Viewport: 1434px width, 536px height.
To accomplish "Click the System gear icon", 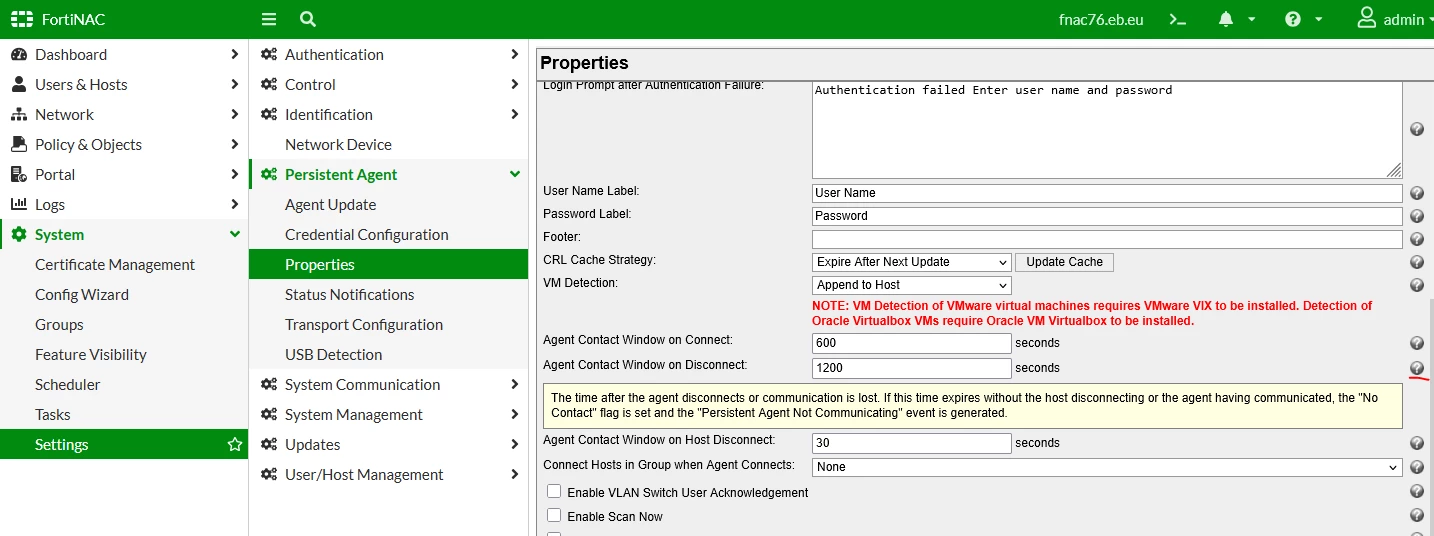I will pos(19,234).
